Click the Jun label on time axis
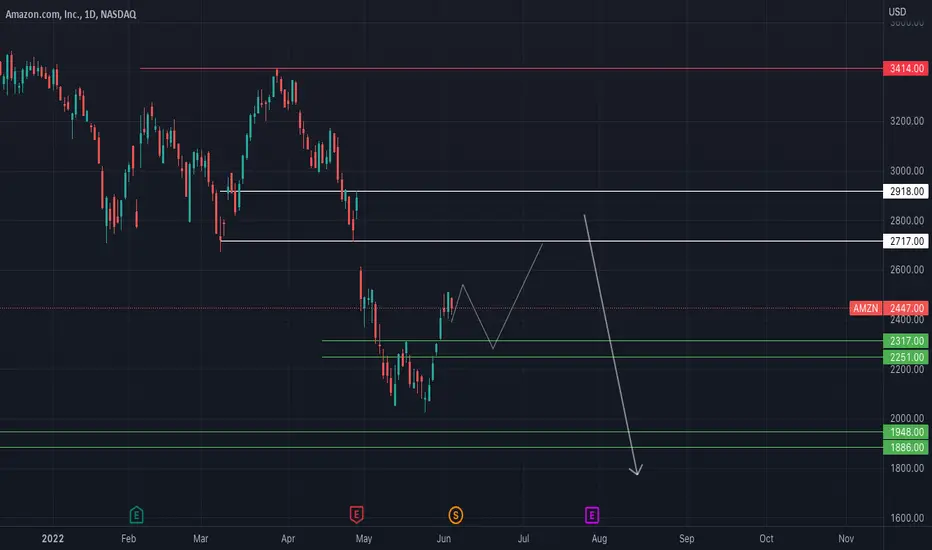This screenshot has height=550, width=932. [x=443, y=538]
